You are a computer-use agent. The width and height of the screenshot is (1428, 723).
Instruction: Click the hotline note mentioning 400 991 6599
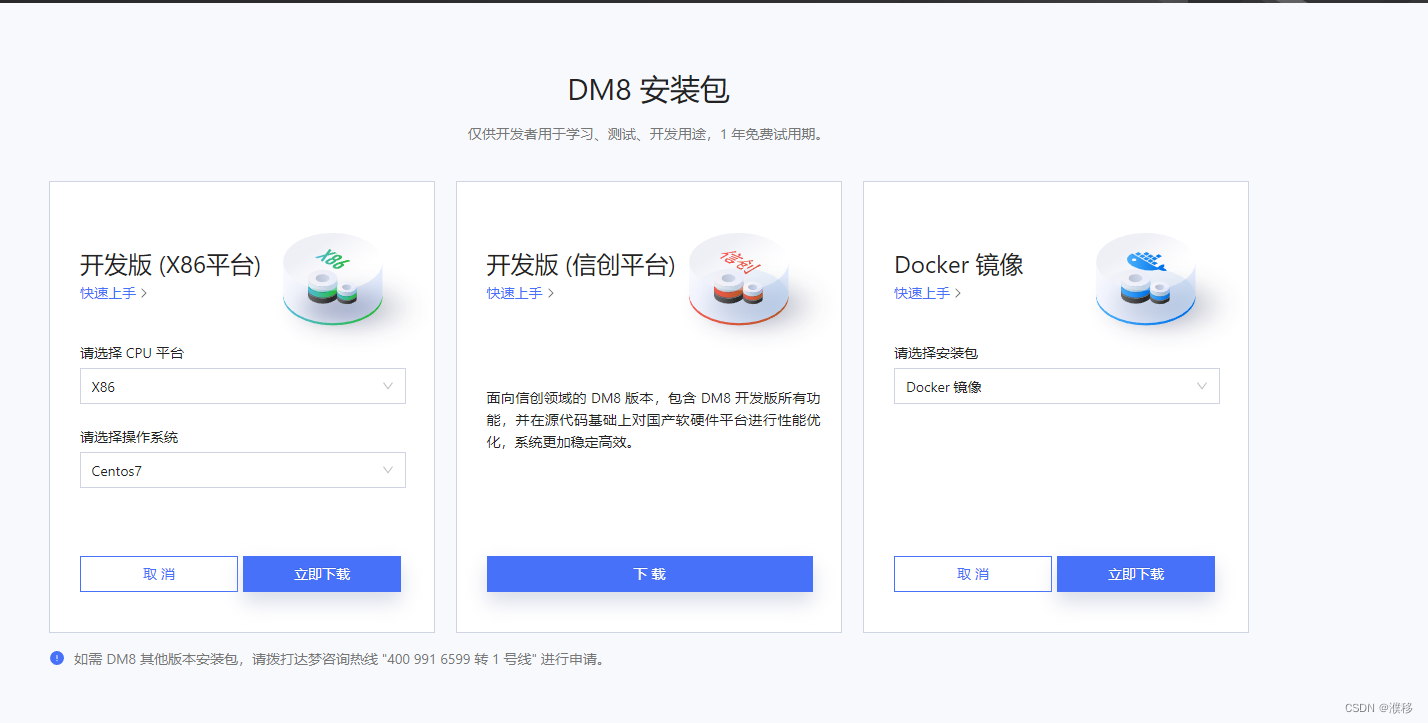tap(339, 659)
